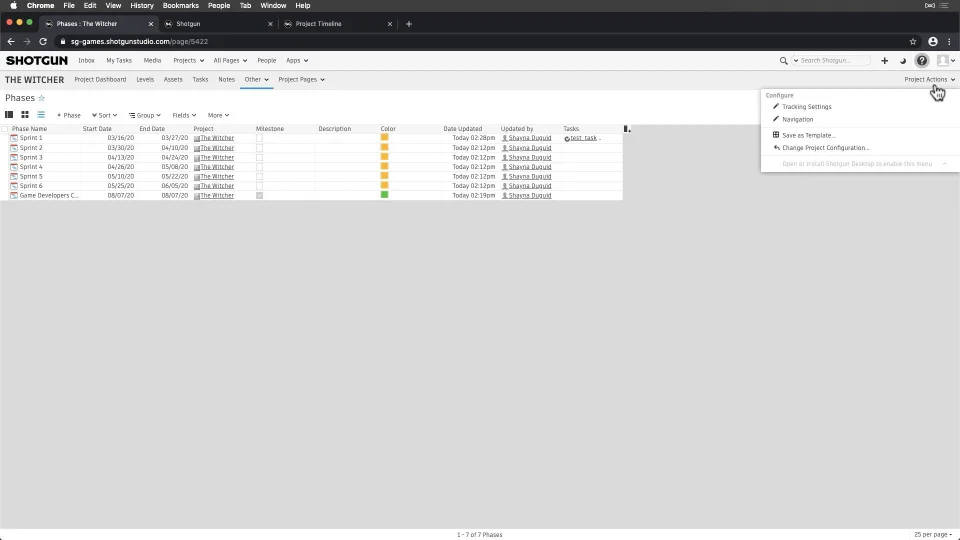Switch to master-detail view mode icon
Image resolution: width=960 pixels, height=540 pixels.
tap(9, 114)
